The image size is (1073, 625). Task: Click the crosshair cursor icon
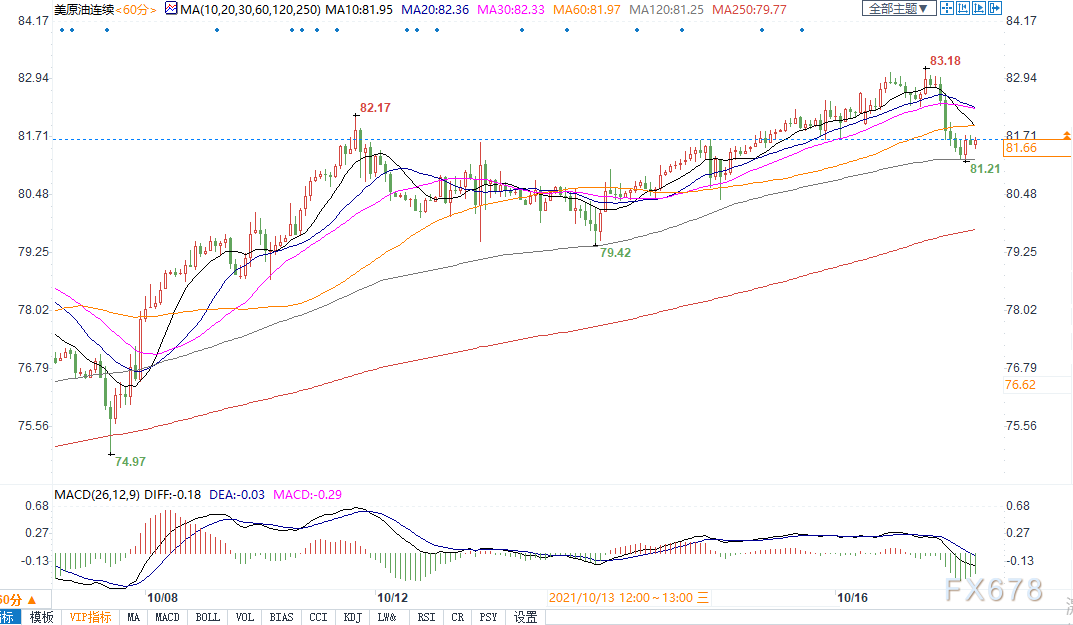(x=947, y=8)
